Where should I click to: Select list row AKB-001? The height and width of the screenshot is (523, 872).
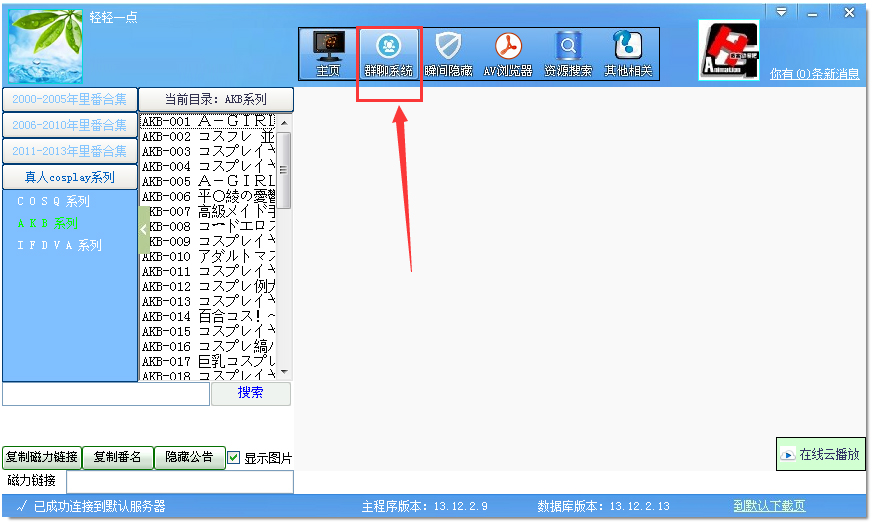(208, 121)
